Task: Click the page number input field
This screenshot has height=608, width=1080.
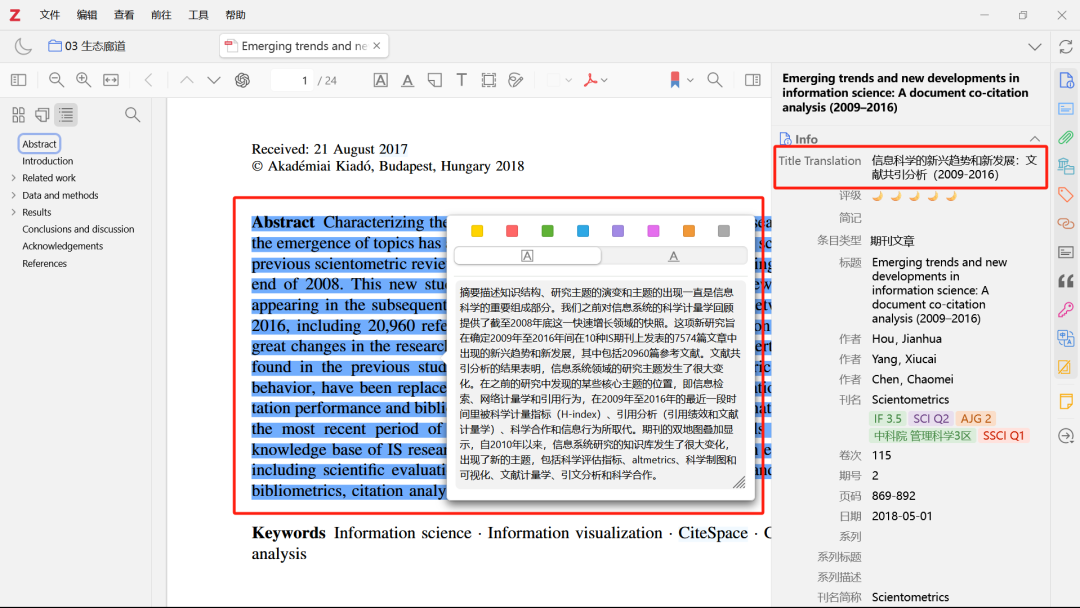Action: (x=304, y=80)
